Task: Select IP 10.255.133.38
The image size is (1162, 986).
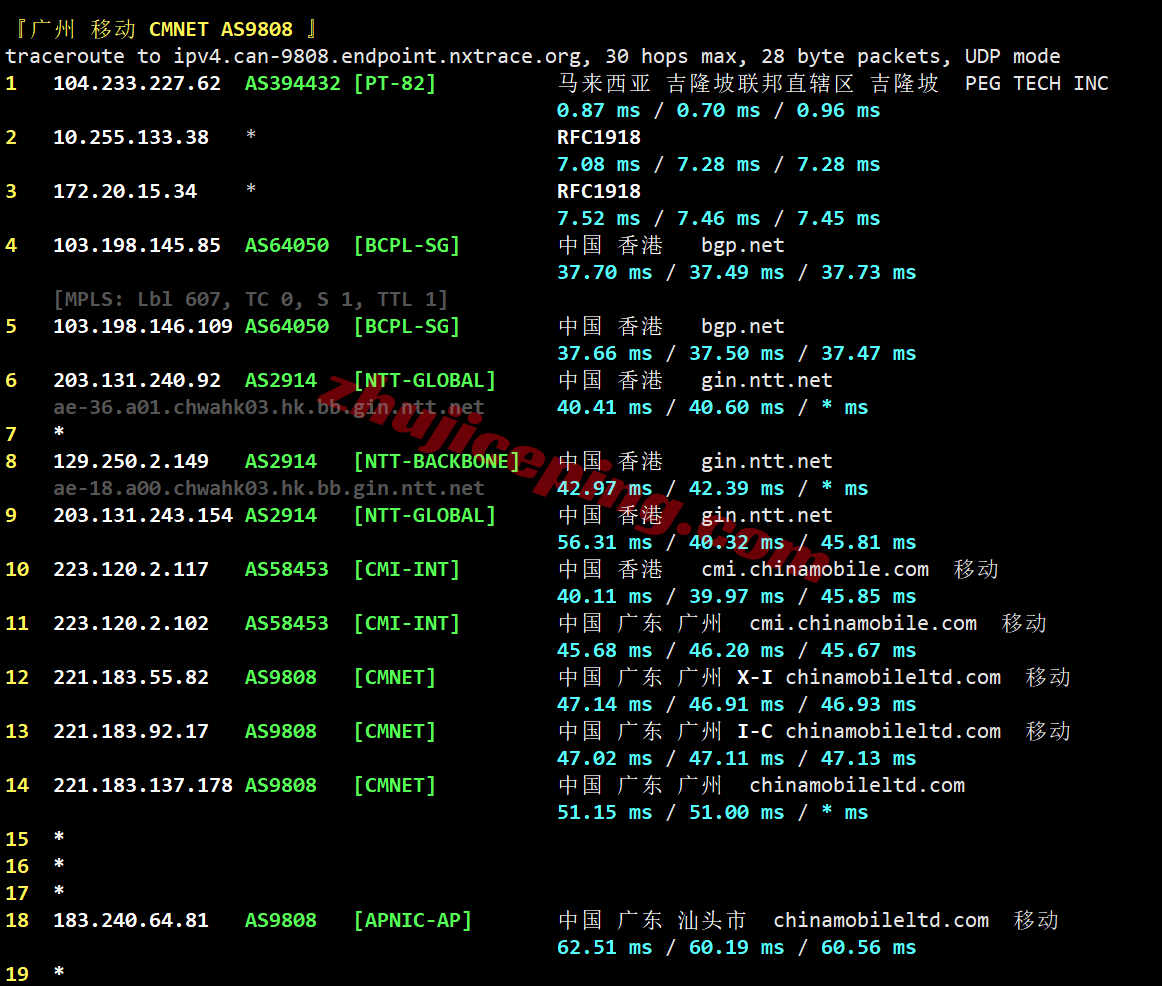Action: pos(131,137)
